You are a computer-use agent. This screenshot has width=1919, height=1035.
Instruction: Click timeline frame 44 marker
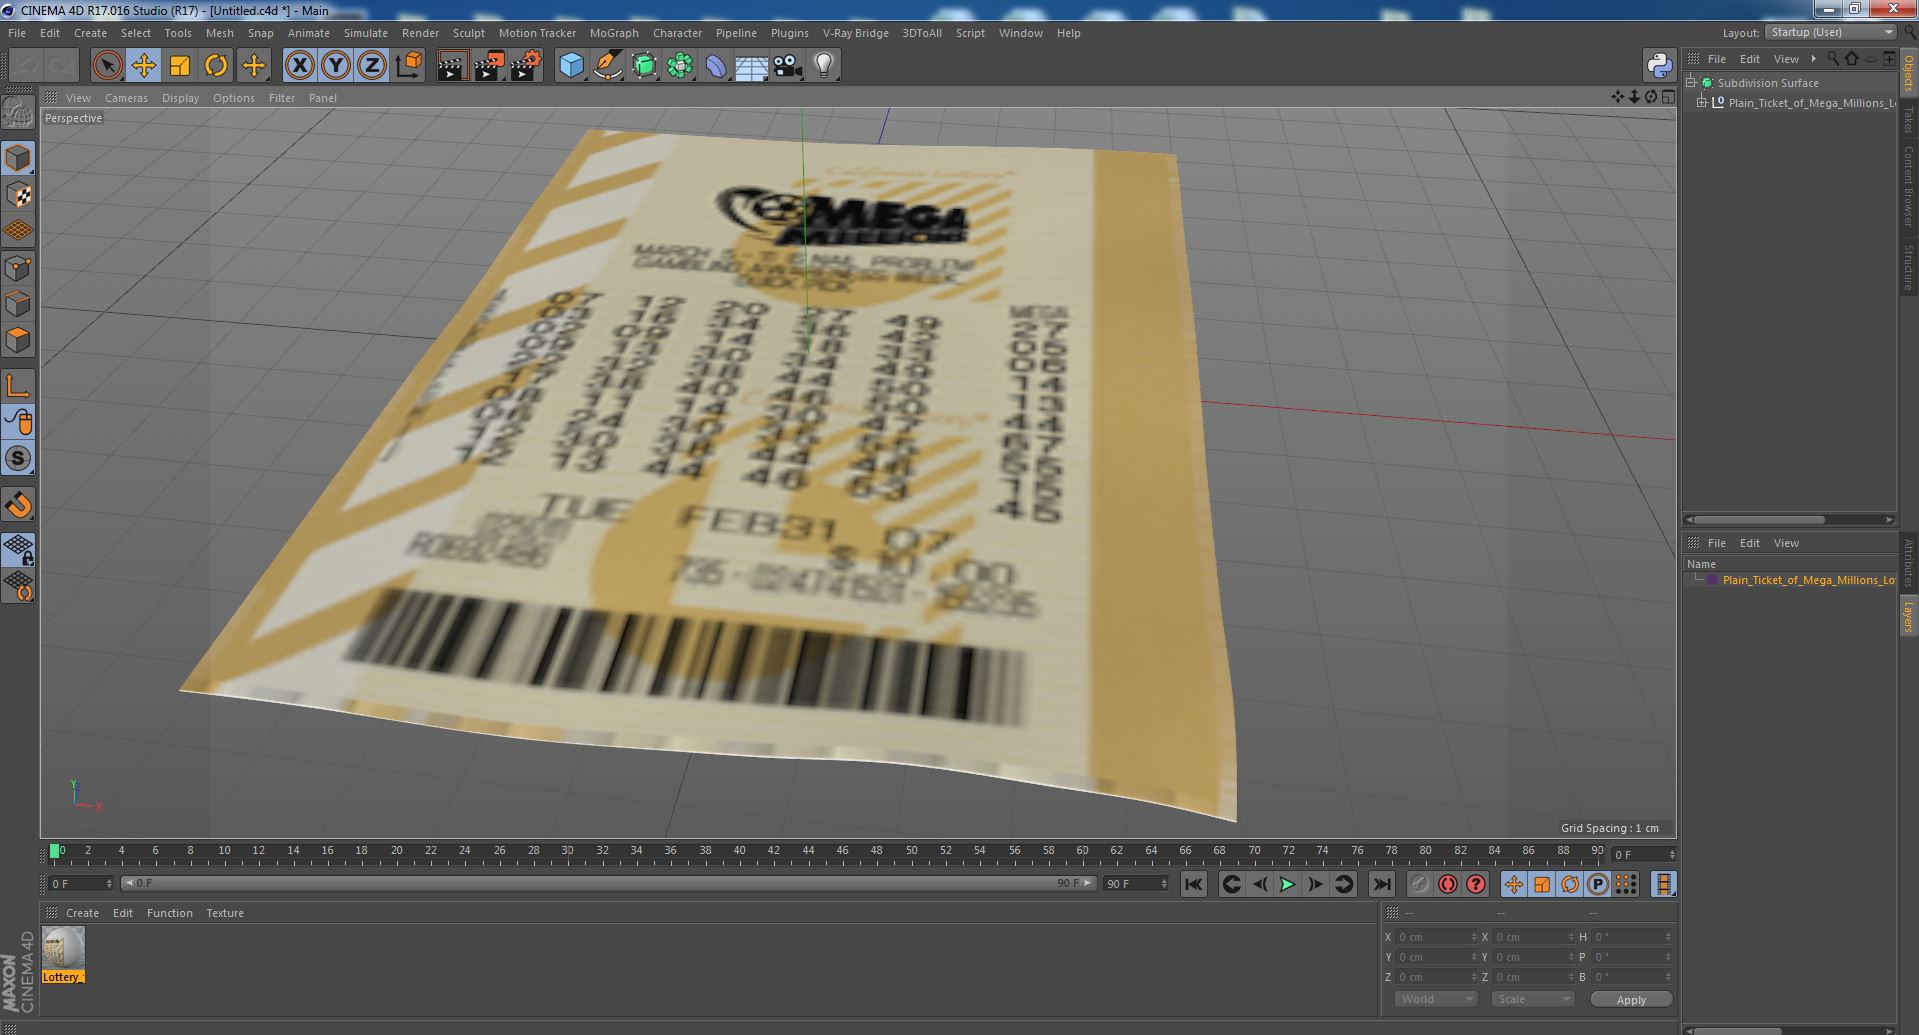coord(808,851)
